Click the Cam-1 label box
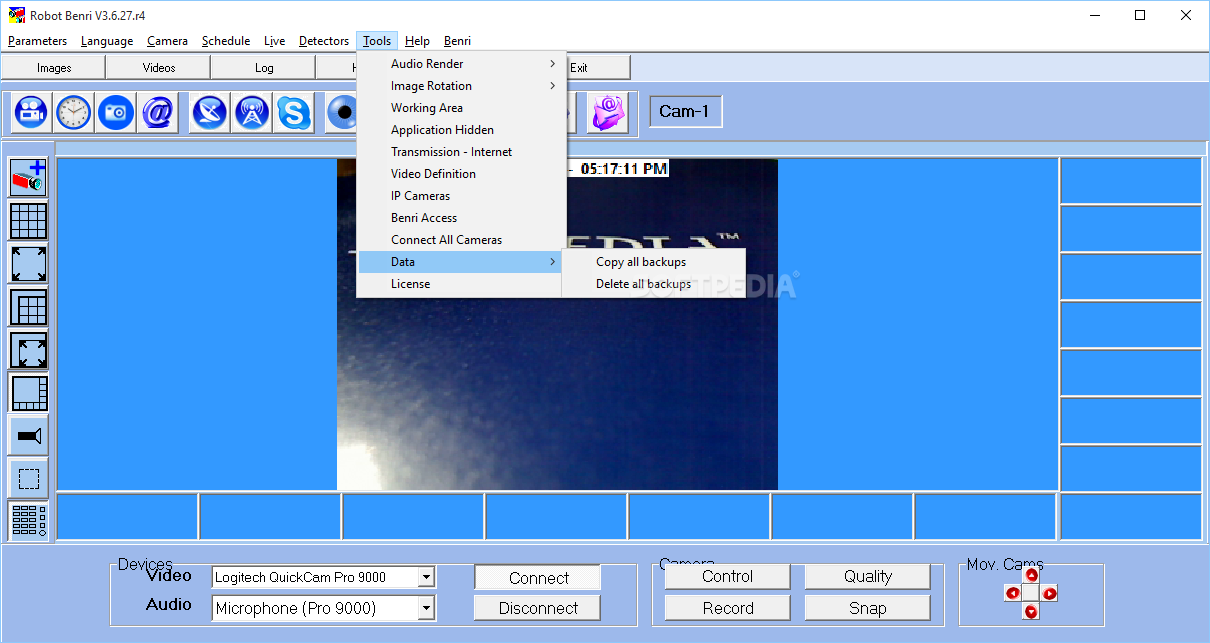 685,112
